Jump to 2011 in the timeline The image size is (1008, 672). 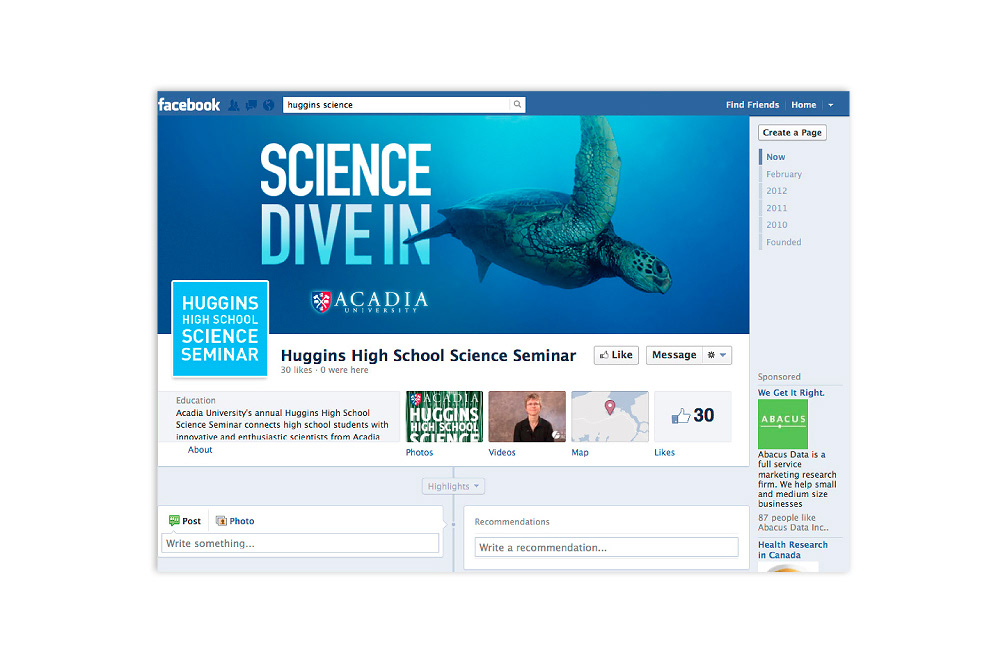click(777, 208)
